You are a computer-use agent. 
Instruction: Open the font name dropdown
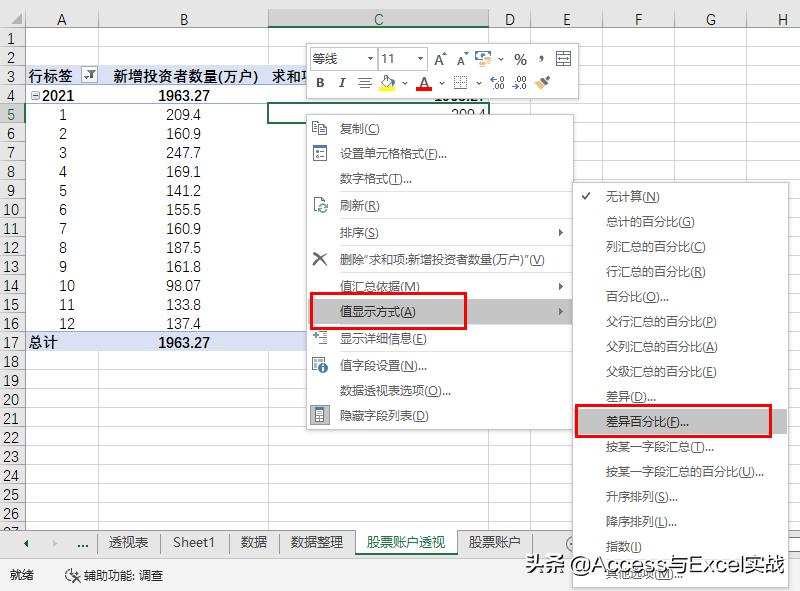[370, 57]
